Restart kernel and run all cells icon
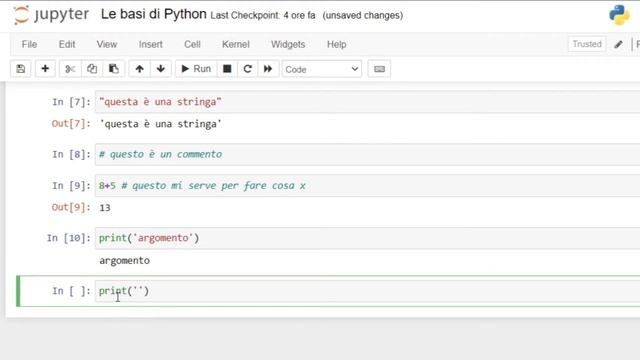Viewport: 640px width, 360px height. point(268,69)
